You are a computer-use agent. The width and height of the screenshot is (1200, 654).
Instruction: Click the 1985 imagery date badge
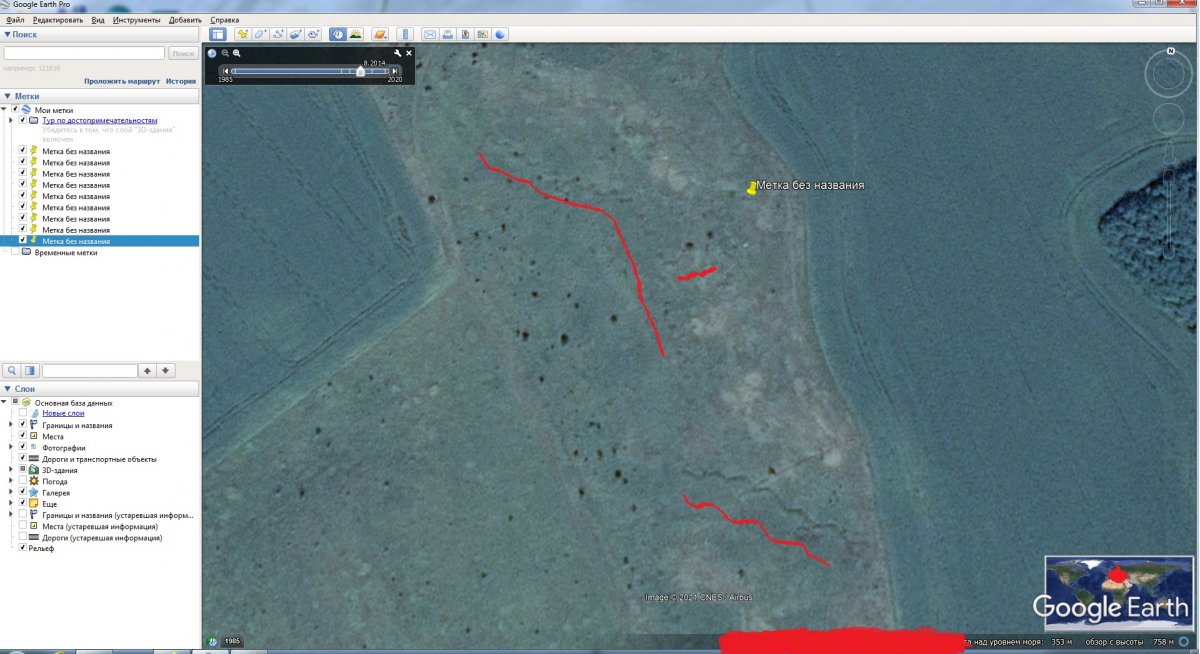(x=232, y=641)
